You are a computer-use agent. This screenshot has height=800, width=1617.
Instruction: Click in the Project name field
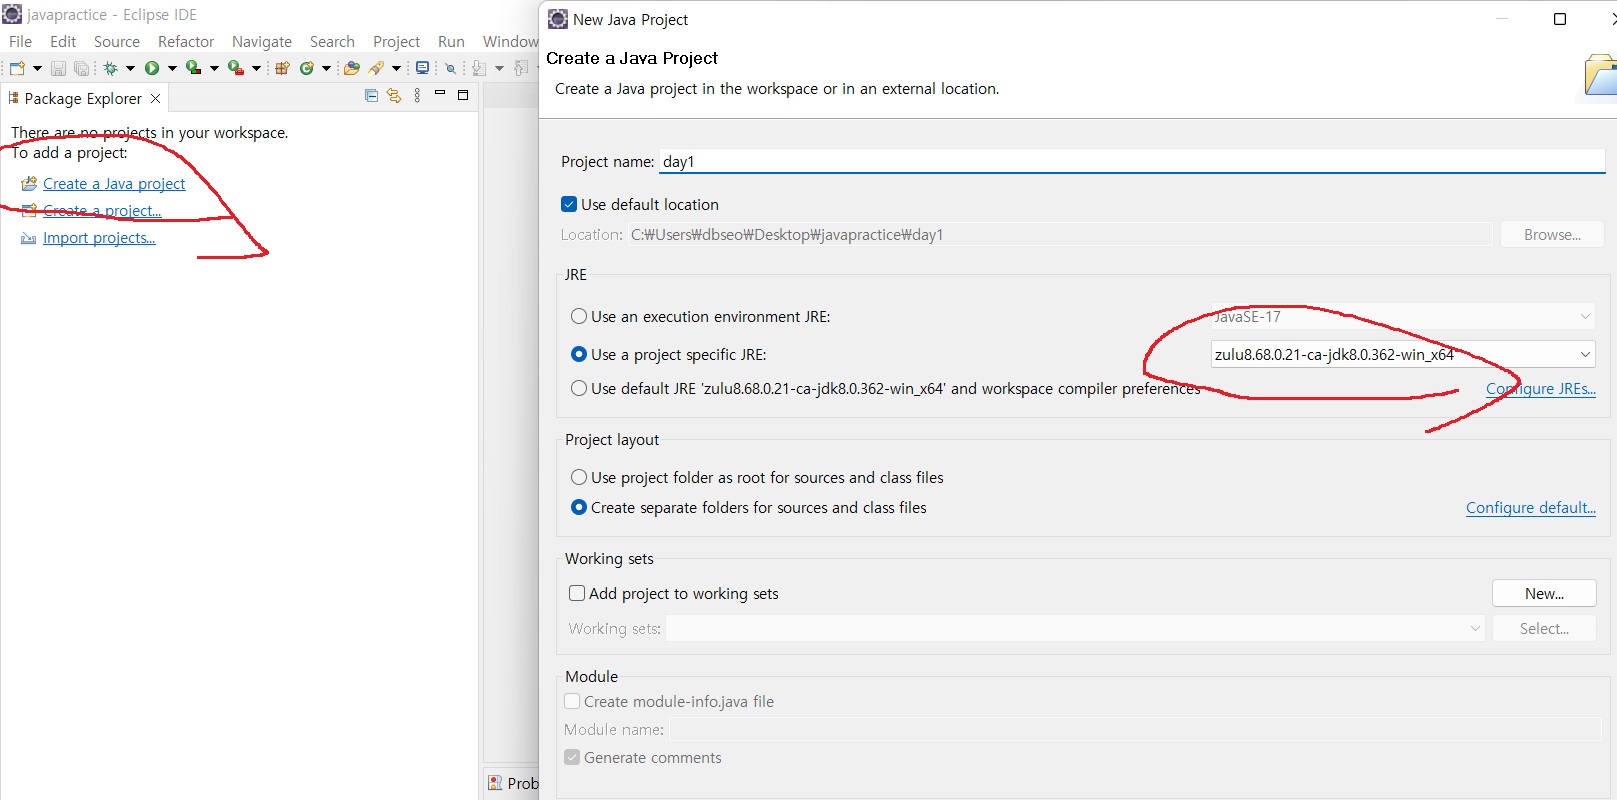[1132, 161]
